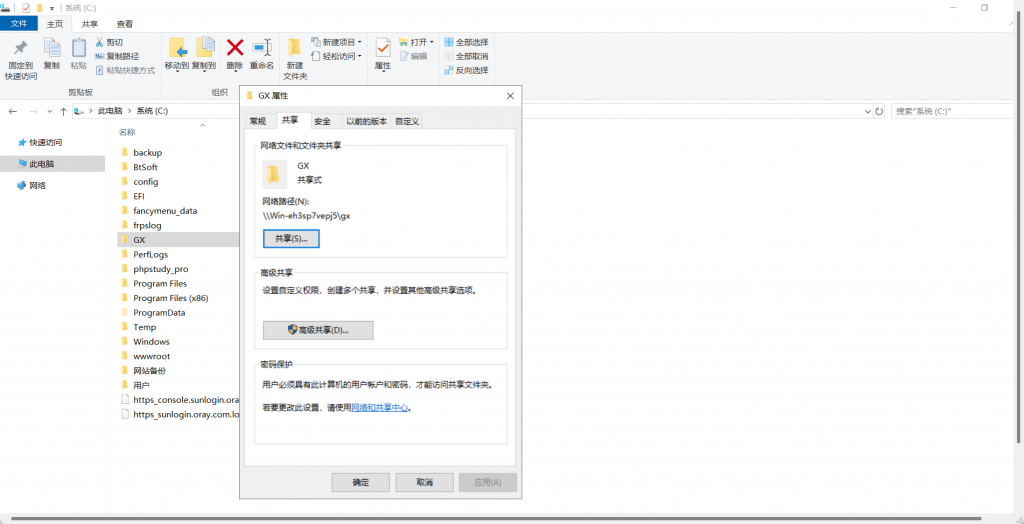Viewport: 1024px width, 524px height.
Task: Click Select all (全部选择) in ribbon
Action: [x=466, y=42]
